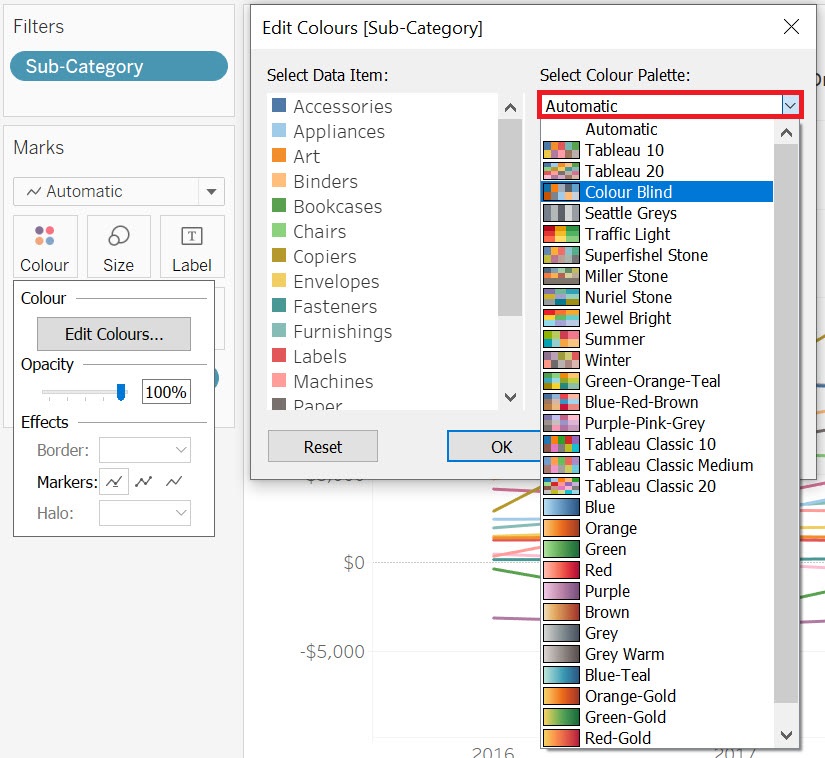Collapse the Select Colour Palette dropdown arrow
The image size is (825, 758).
[790, 106]
